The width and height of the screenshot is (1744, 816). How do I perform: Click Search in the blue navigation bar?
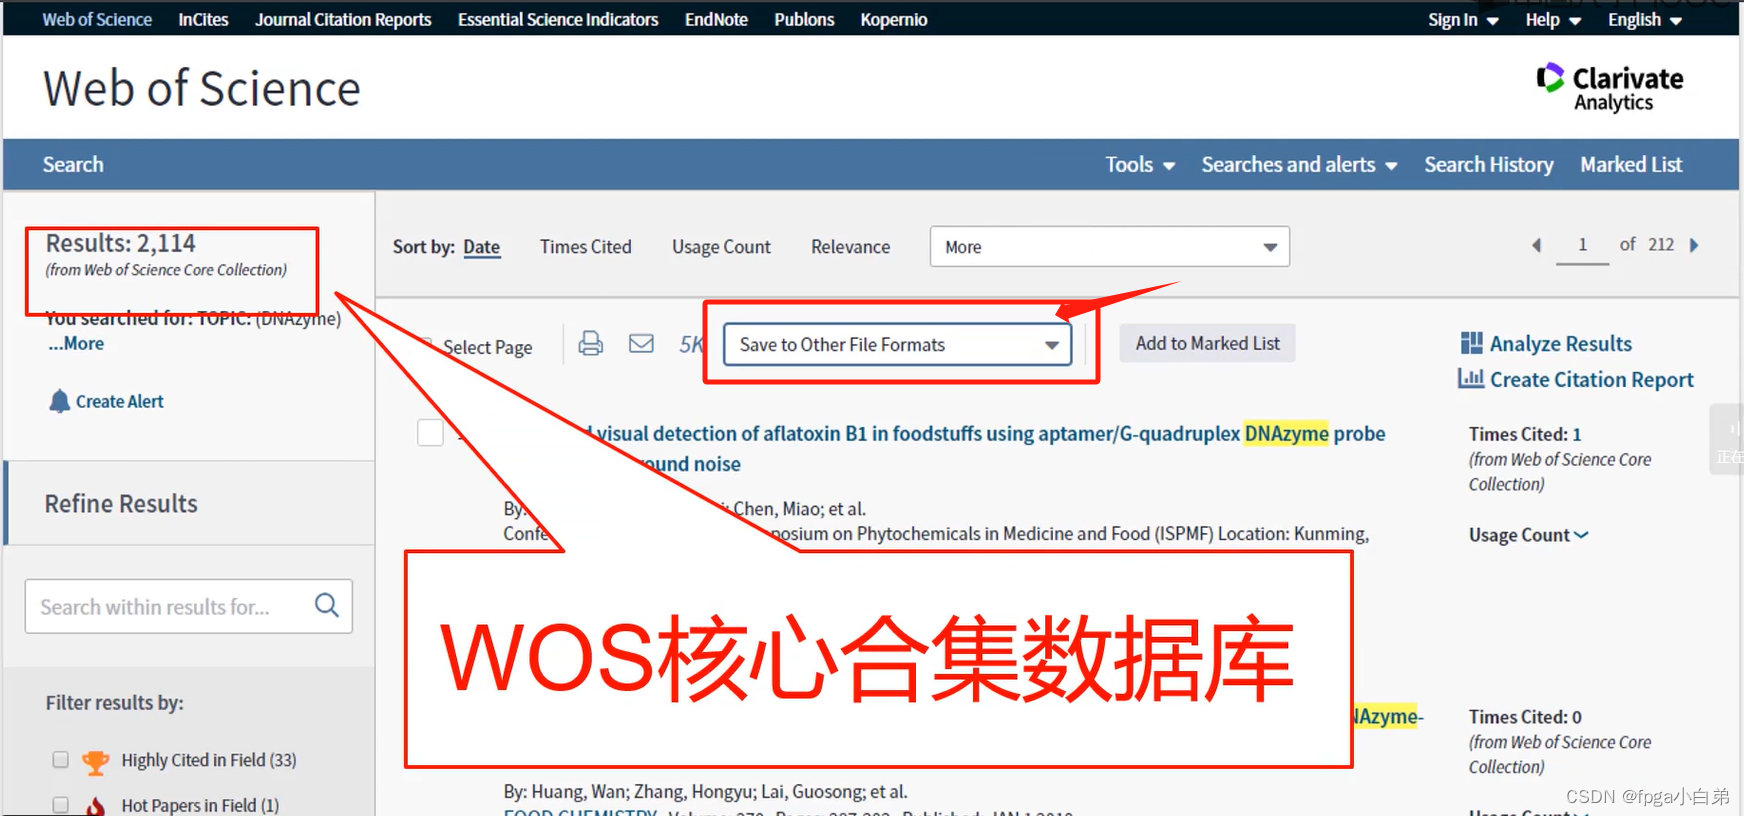point(73,165)
